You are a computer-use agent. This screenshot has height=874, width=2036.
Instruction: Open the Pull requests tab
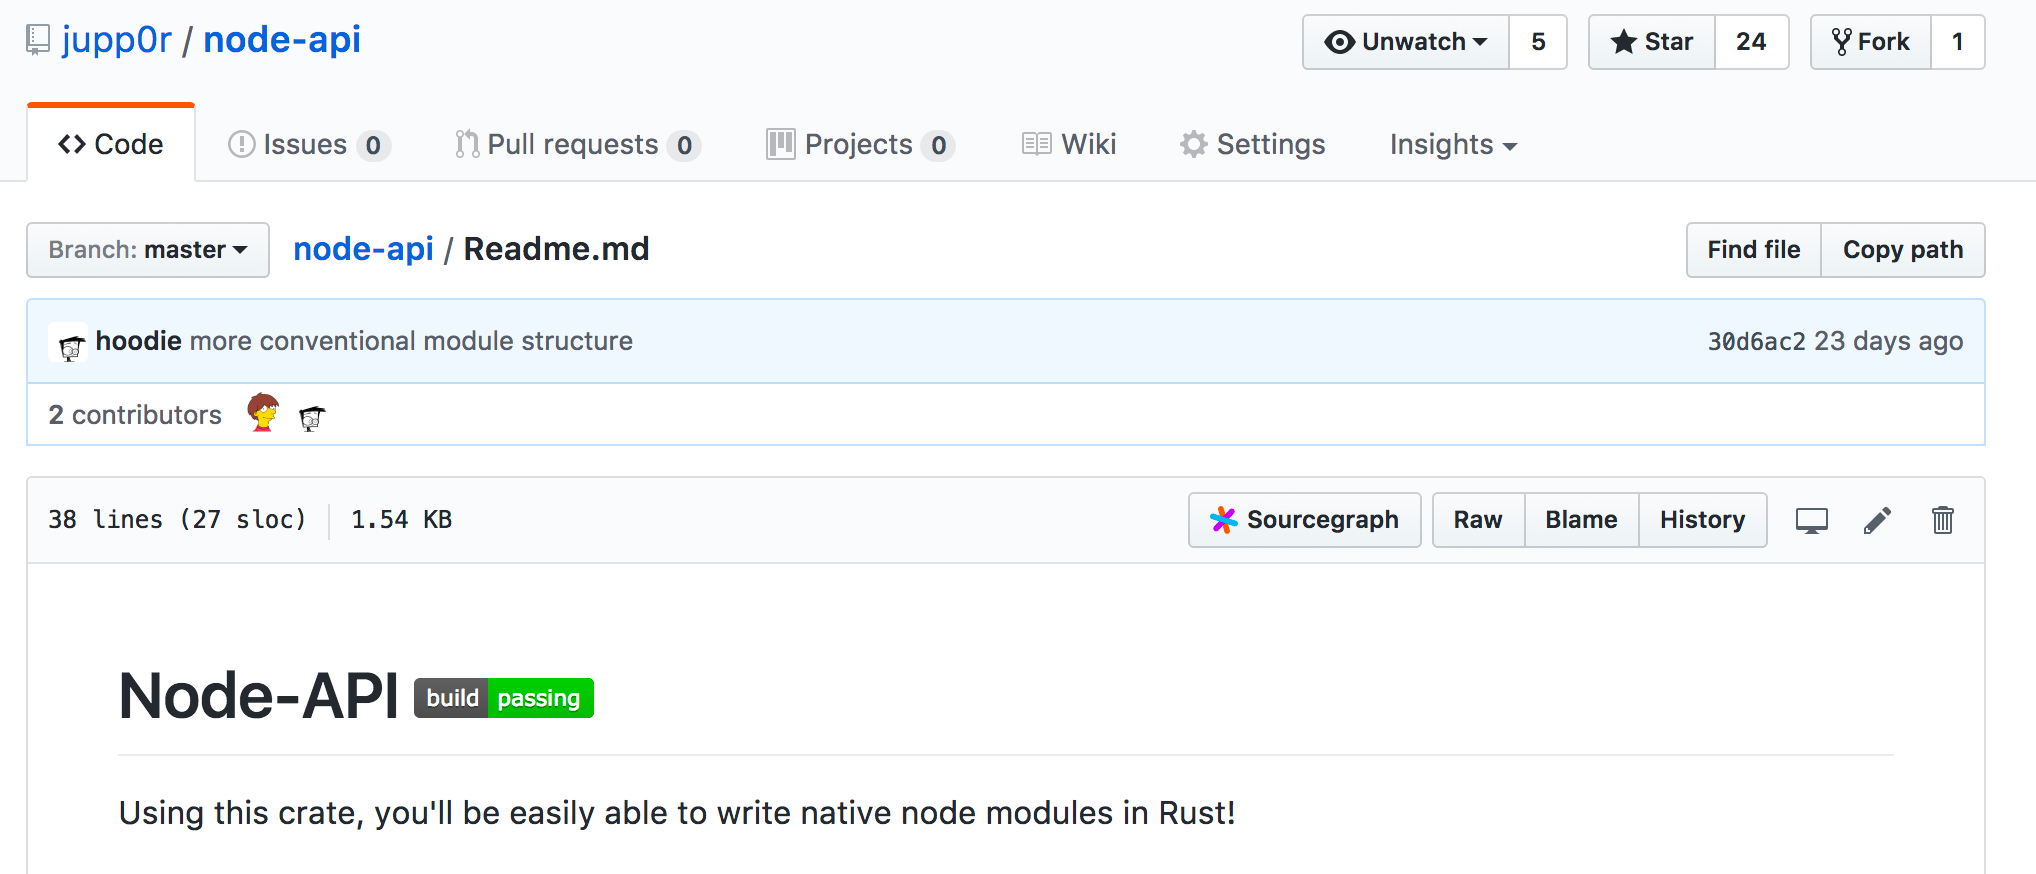[577, 145]
